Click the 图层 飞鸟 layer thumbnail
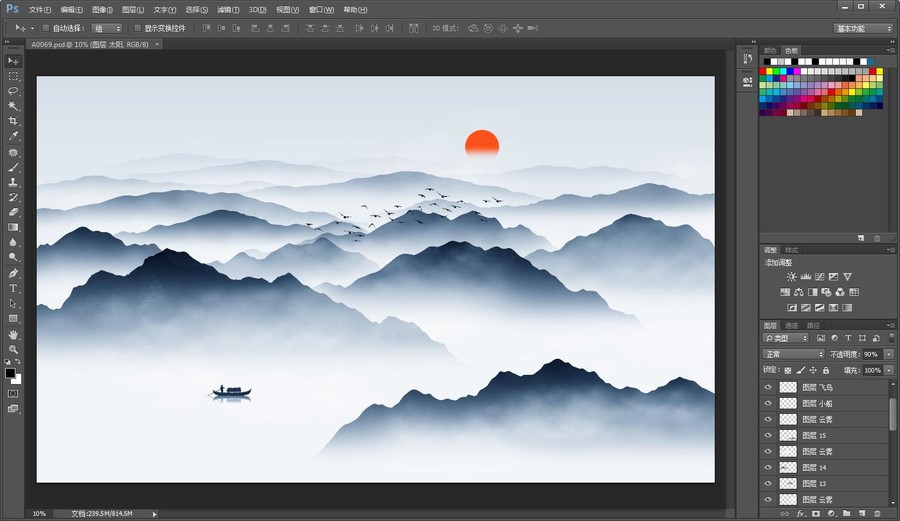This screenshot has height=521, width=900. pyautogui.click(x=788, y=387)
